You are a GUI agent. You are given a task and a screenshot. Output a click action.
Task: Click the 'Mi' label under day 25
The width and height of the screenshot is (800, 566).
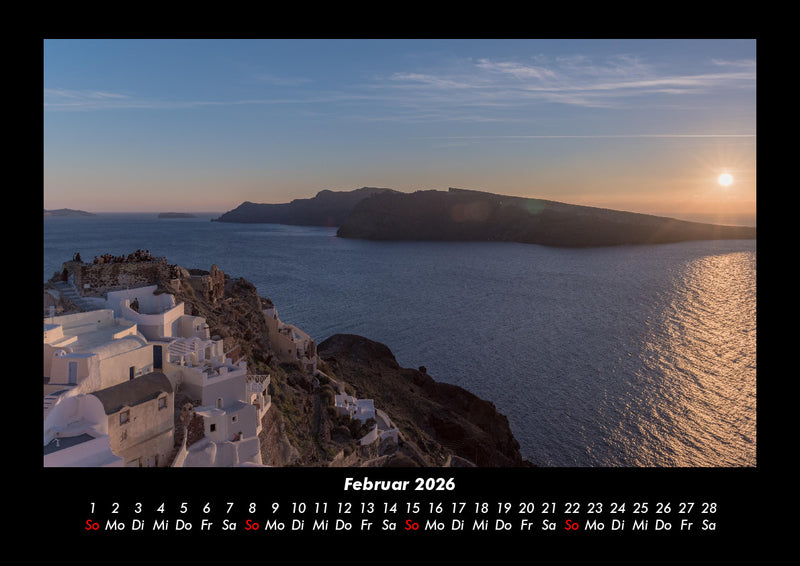point(640,525)
